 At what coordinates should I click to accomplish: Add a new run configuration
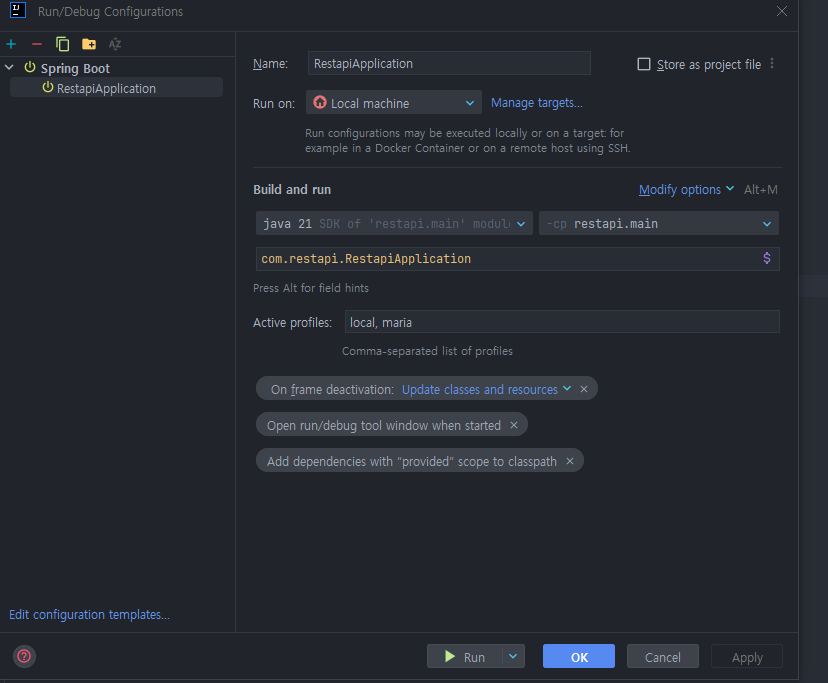click(11, 44)
